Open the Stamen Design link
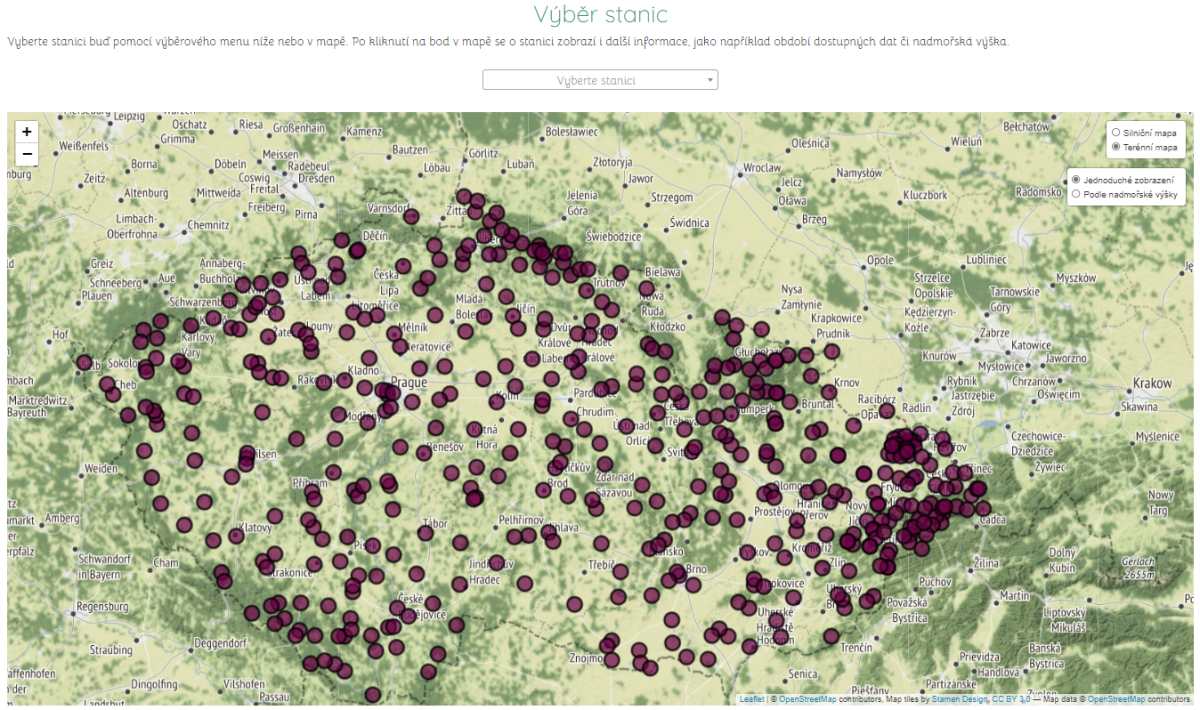This screenshot has height=710, width=1200. tap(958, 699)
